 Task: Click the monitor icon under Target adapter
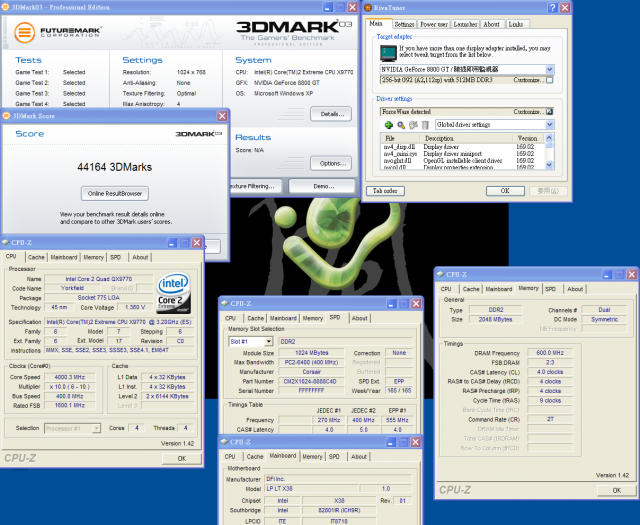[388, 53]
